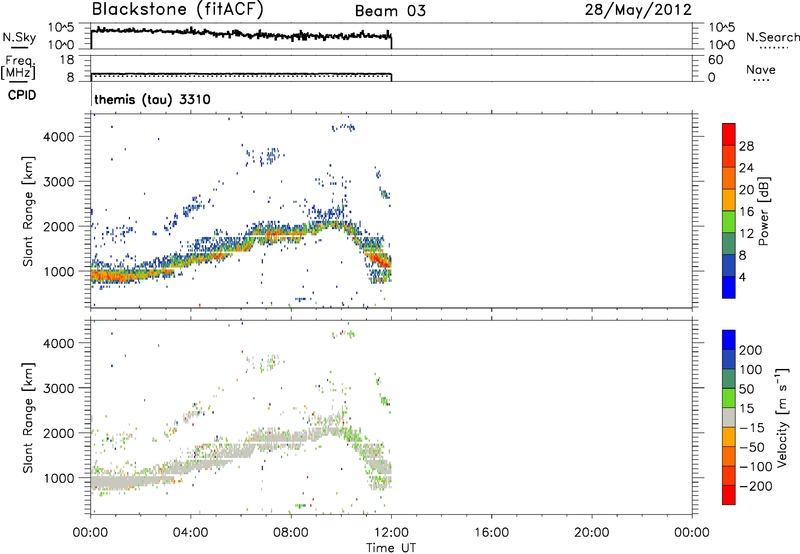This screenshot has width=800, height=554.
Task: Click the 'Power [dB]' colorbar label
Action: pyautogui.click(x=764, y=211)
